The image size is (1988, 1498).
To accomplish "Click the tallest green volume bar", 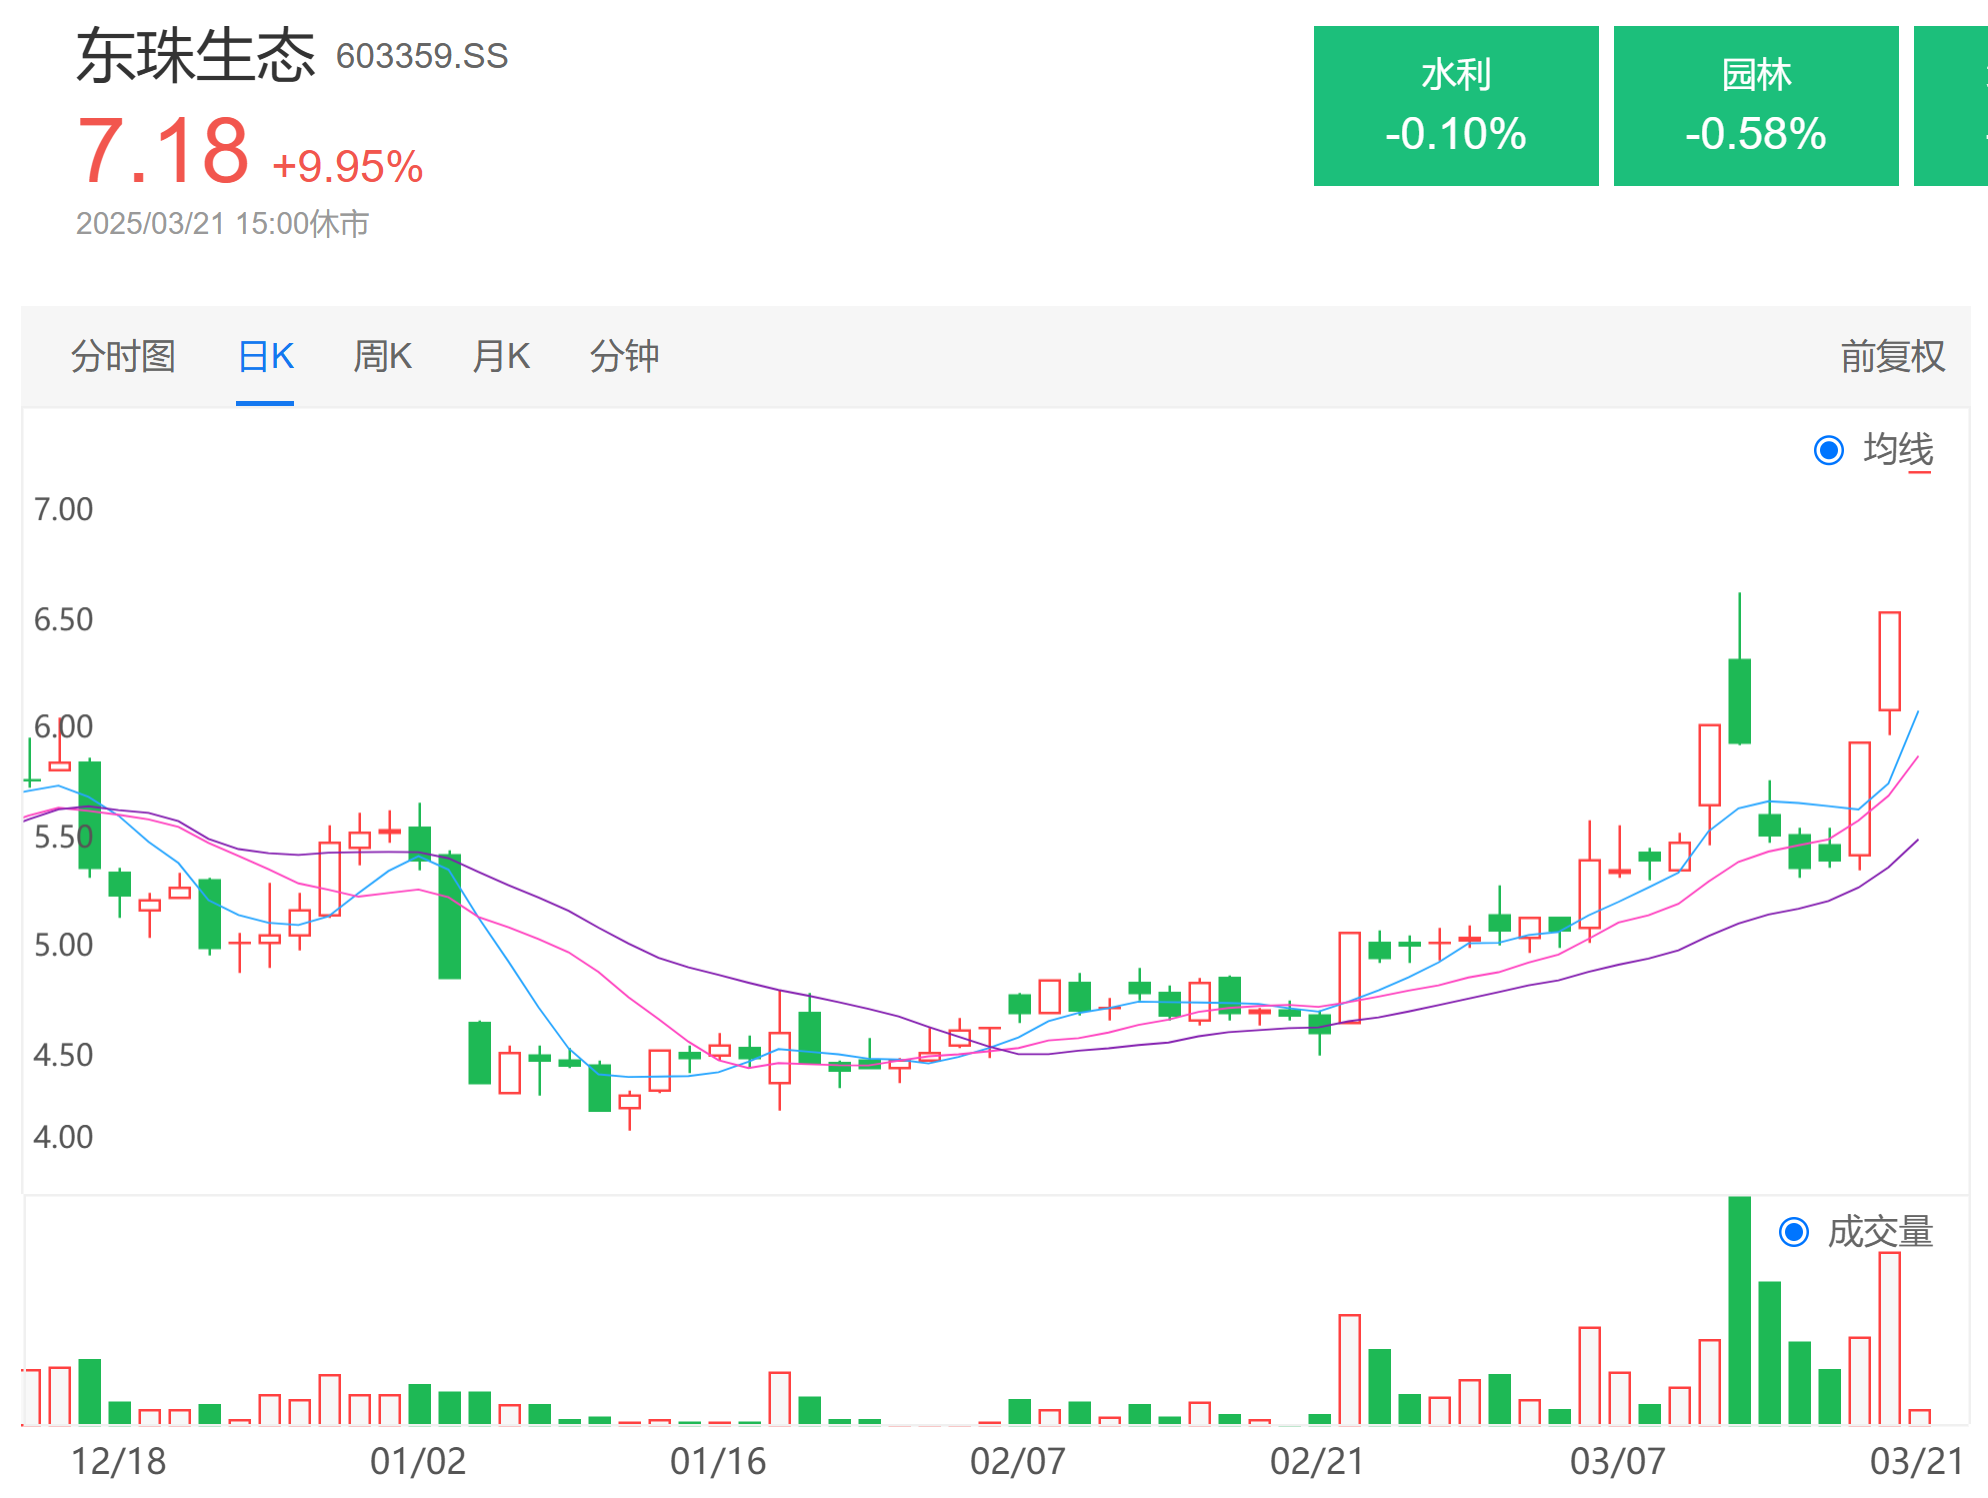I will (x=1740, y=1310).
